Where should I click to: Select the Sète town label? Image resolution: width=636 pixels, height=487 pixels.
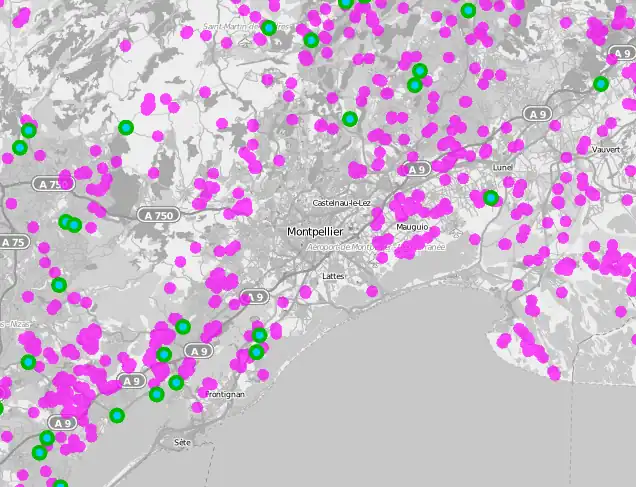pos(181,441)
